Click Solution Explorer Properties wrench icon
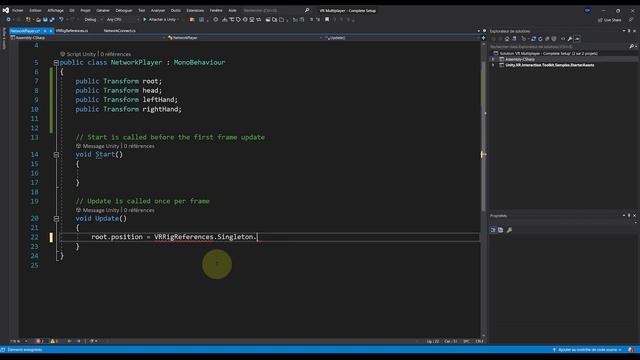The width and height of the screenshot is (640, 360). pos(570,39)
